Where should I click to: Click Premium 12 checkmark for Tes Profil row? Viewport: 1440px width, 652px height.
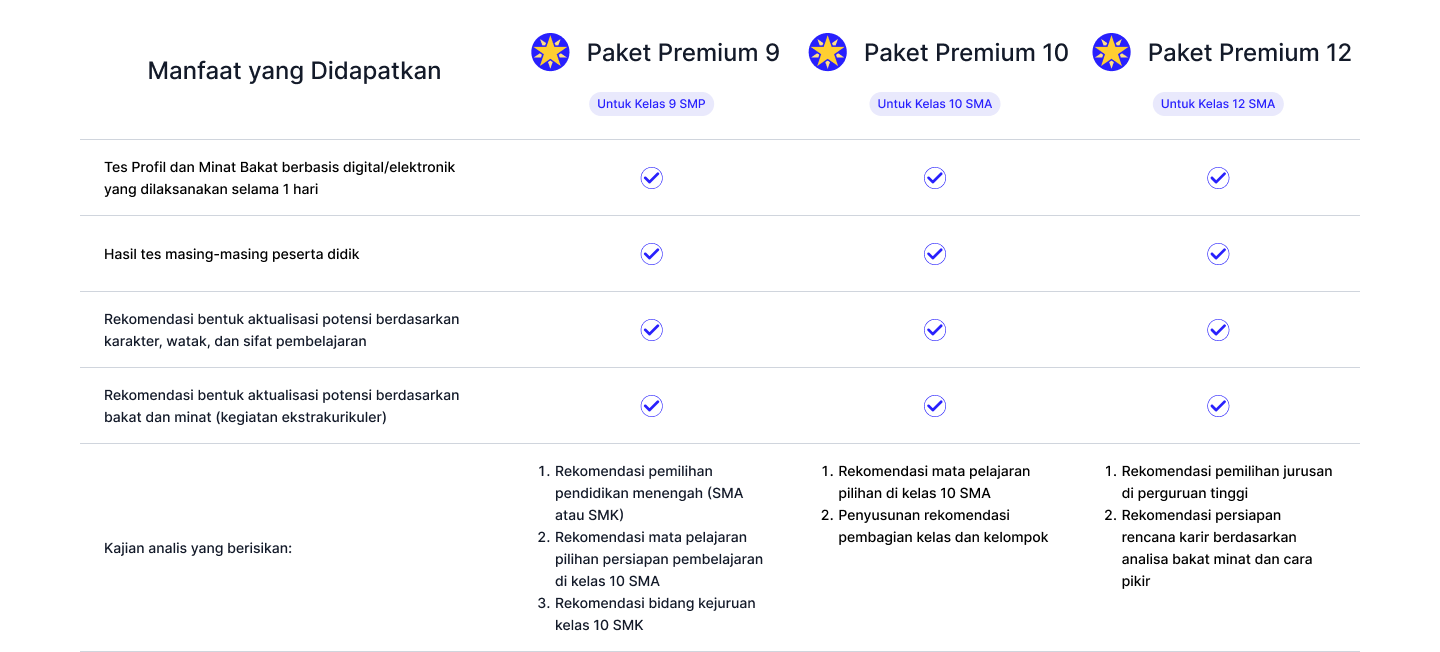click(x=1218, y=178)
